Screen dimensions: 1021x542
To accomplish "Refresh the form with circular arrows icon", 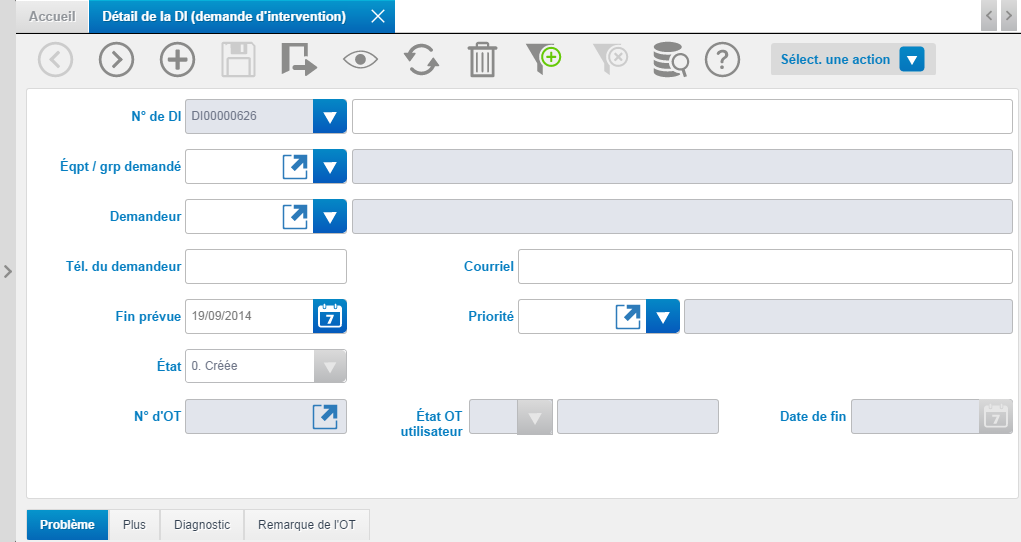I will click(x=421, y=60).
